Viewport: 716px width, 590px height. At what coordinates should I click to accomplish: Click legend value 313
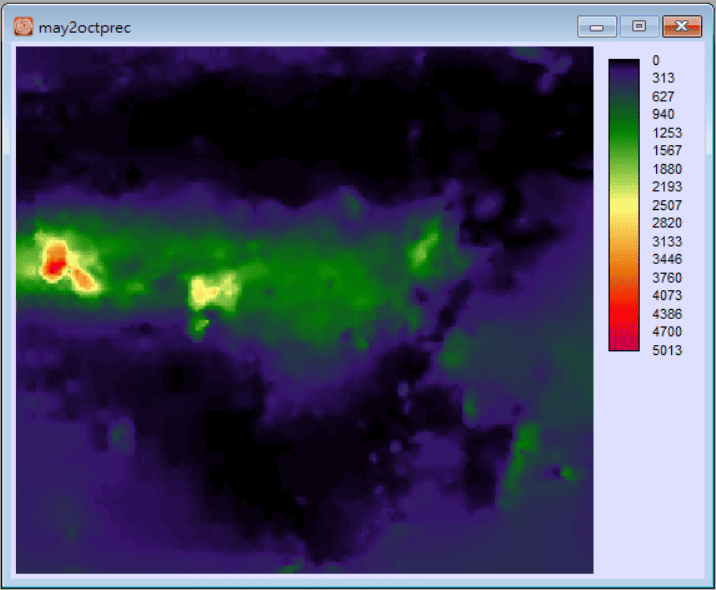pyautogui.click(x=663, y=78)
